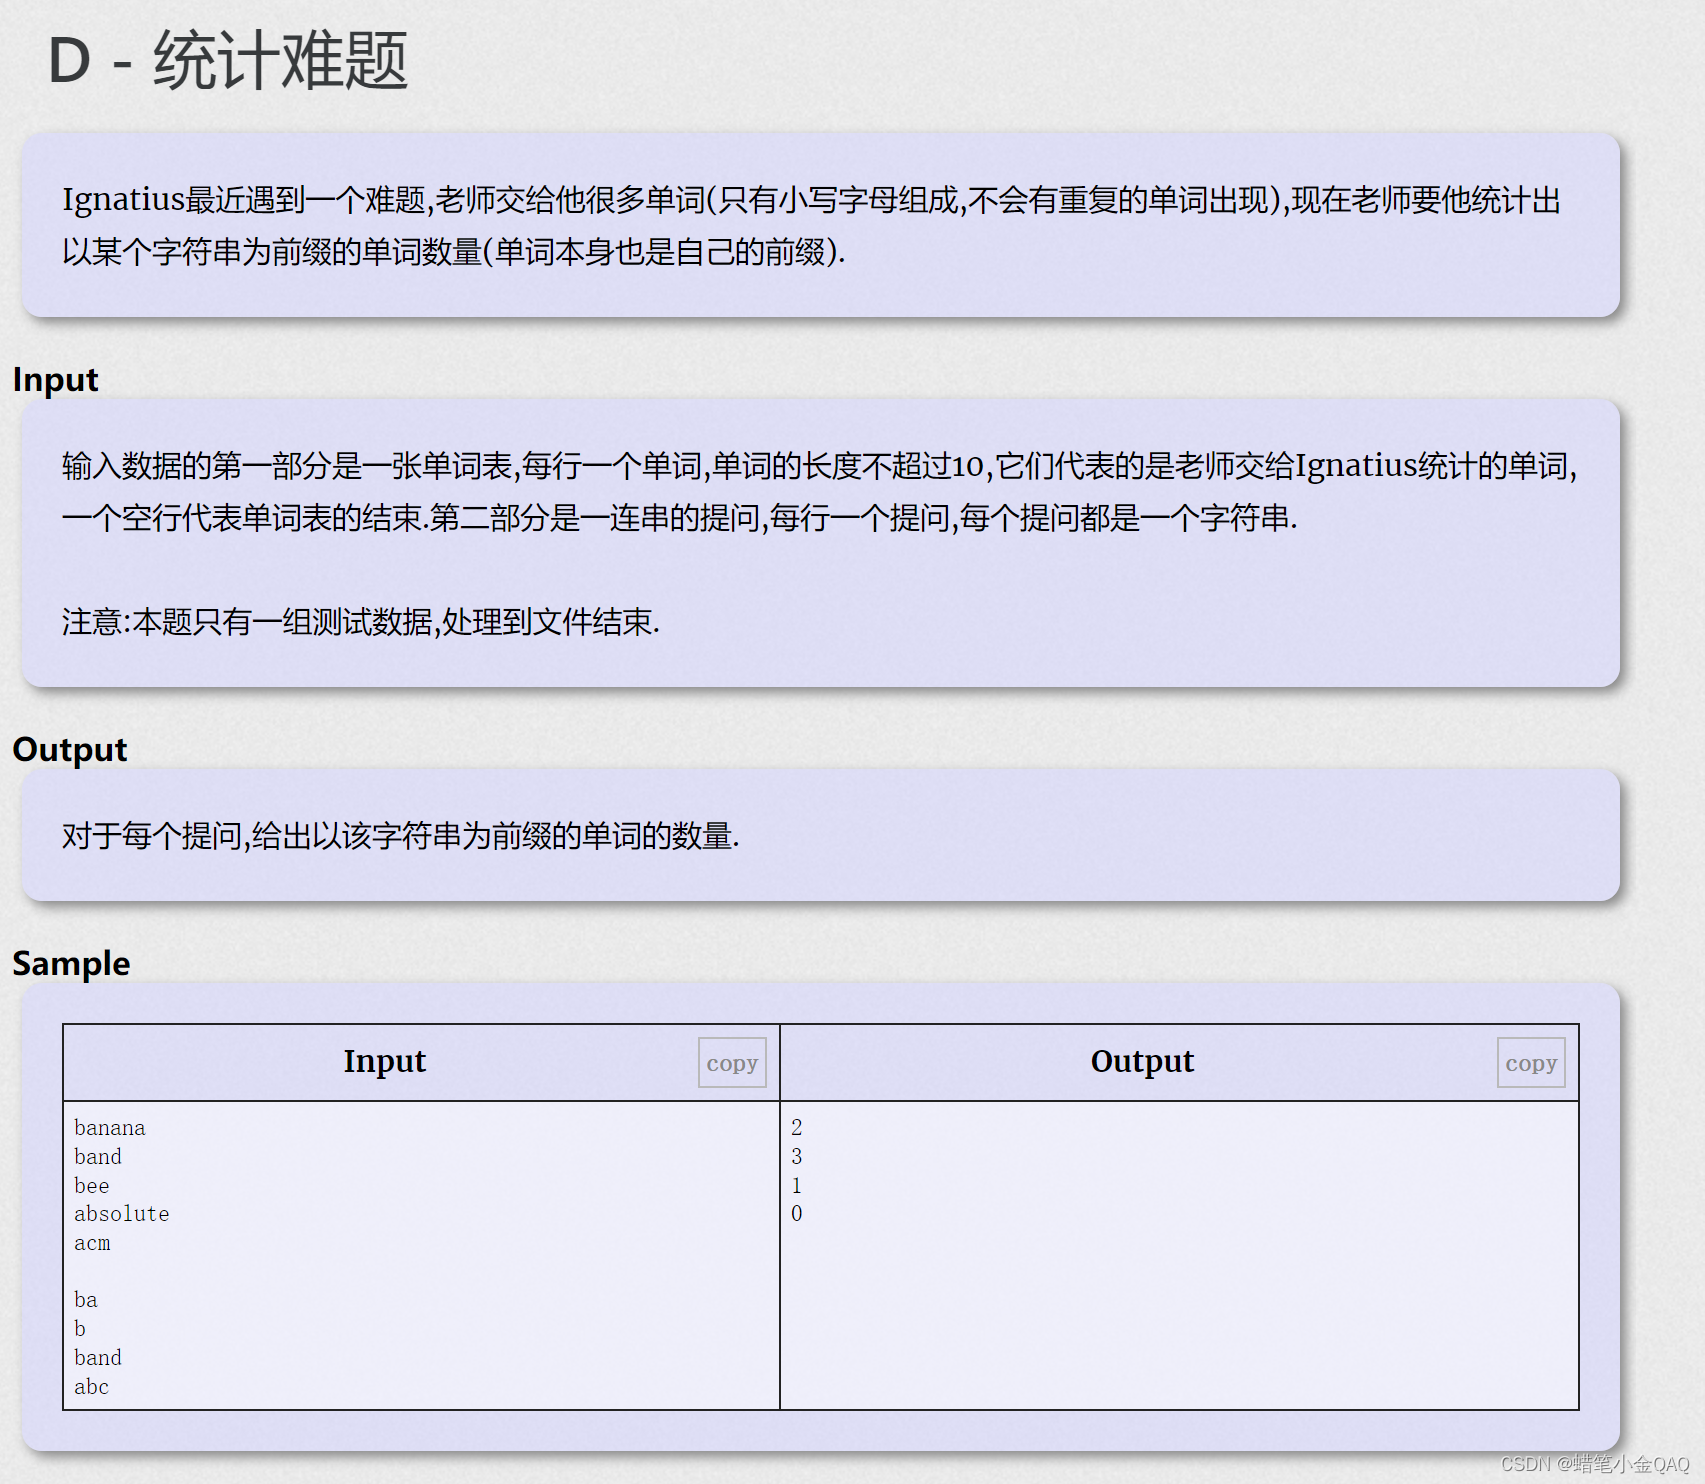Click the note line starting '注意:本题只有一组测试数据'
Screen dimensions: 1705x1484
click(x=361, y=622)
